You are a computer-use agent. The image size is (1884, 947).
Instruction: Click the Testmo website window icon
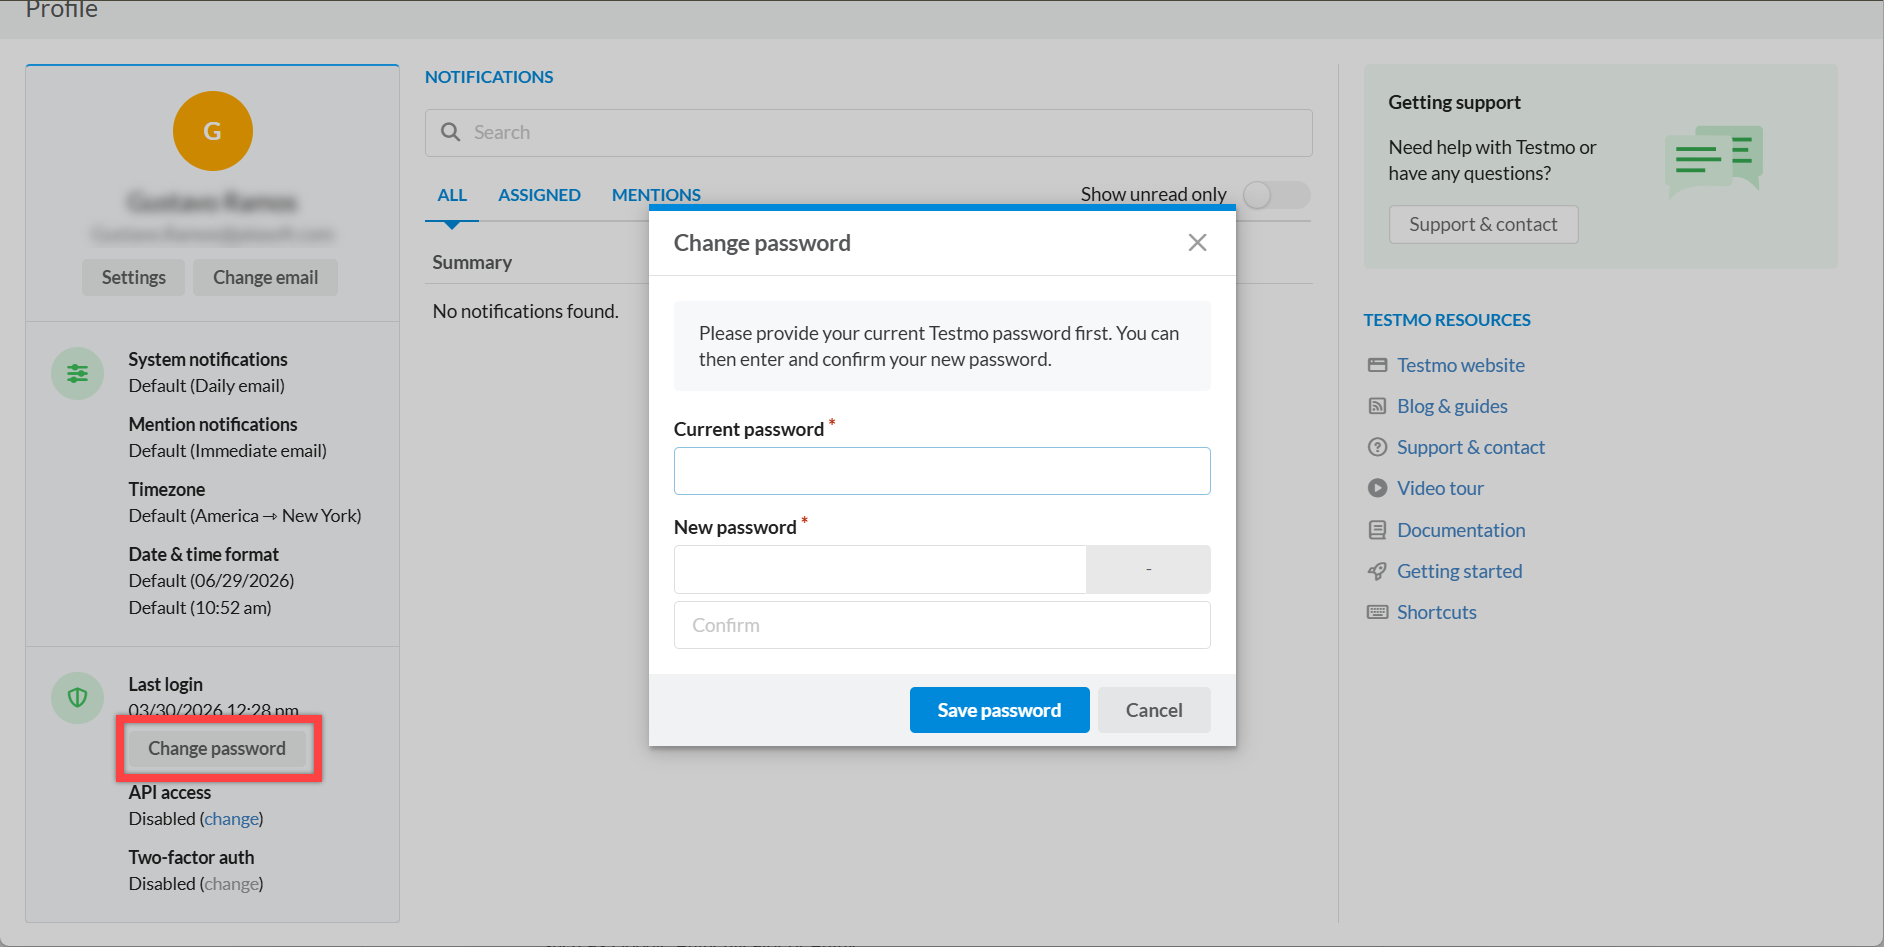click(x=1377, y=365)
